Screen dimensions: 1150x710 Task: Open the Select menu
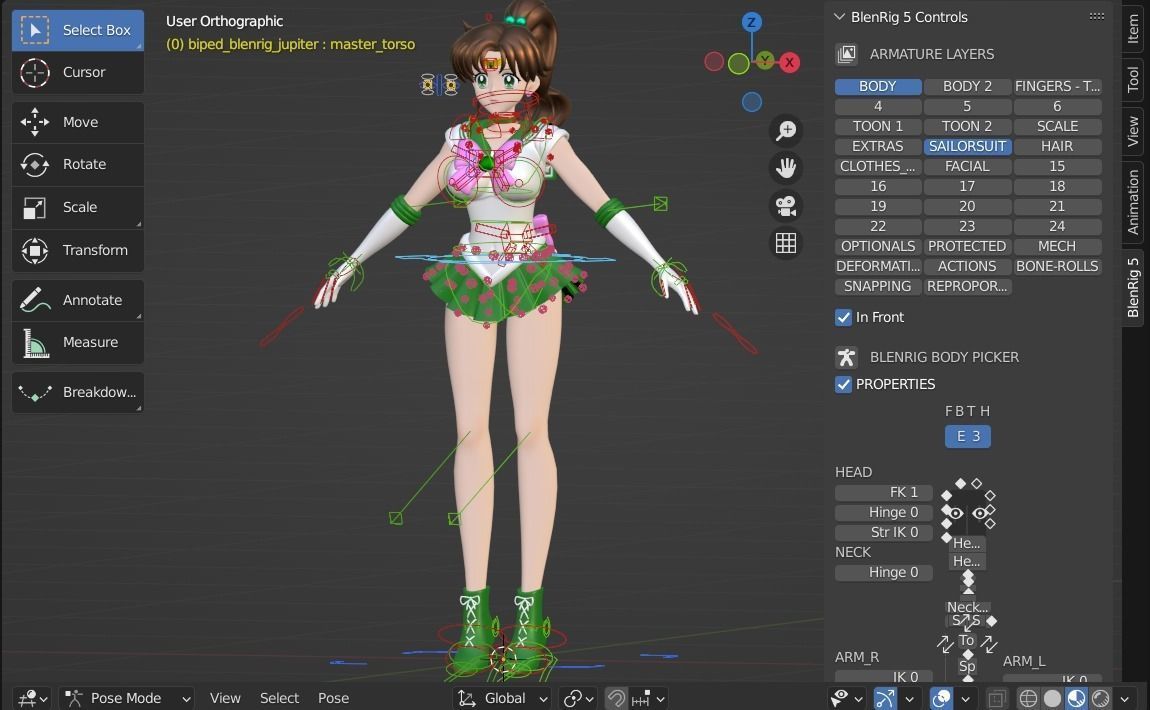tap(279, 698)
